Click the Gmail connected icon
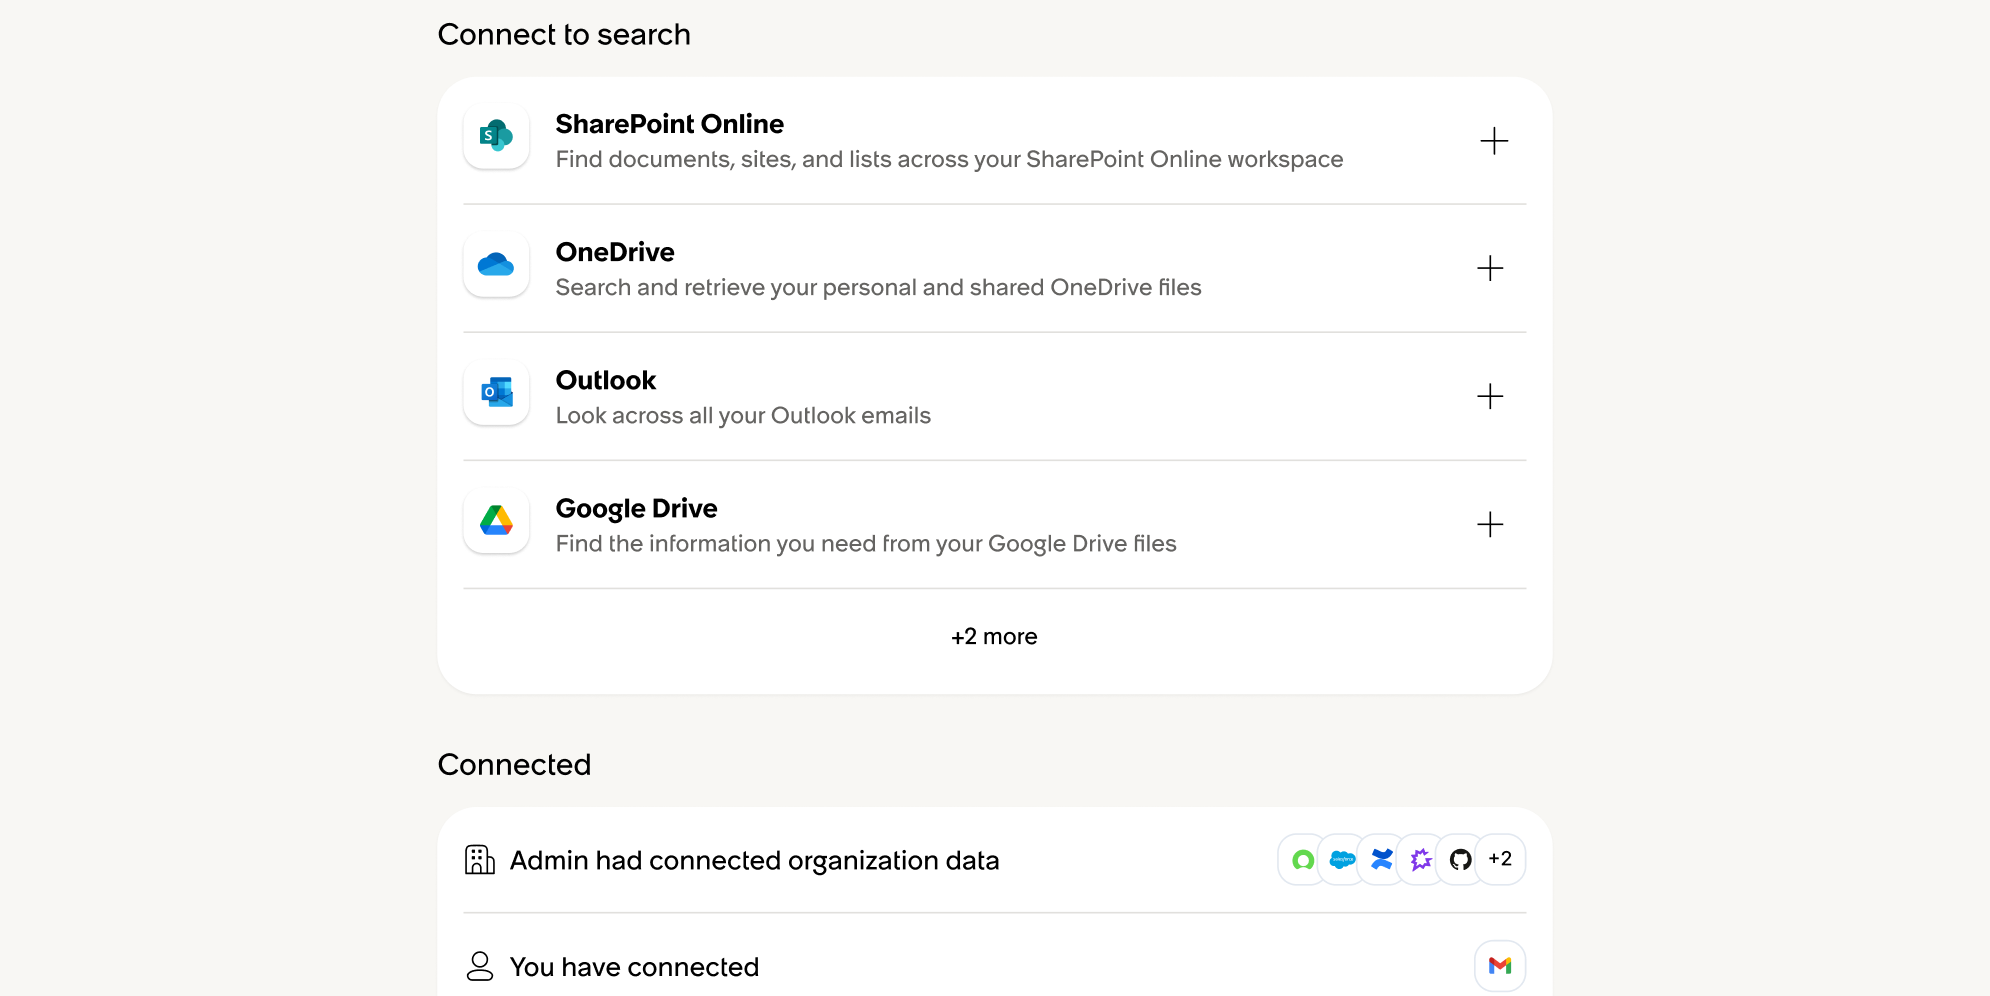 (1500, 966)
